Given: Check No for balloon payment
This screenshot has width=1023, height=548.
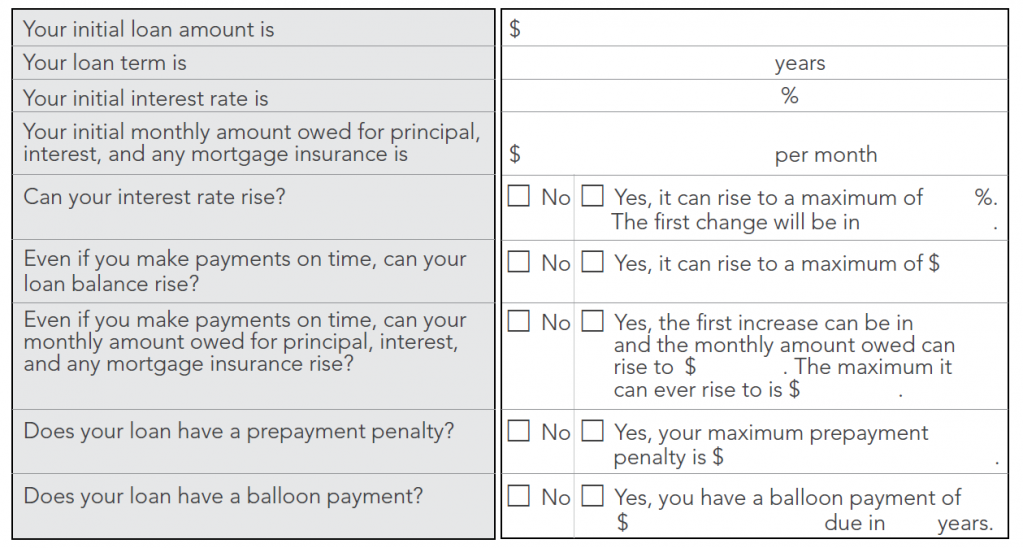Looking at the screenshot, I should [x=518, y=496].
